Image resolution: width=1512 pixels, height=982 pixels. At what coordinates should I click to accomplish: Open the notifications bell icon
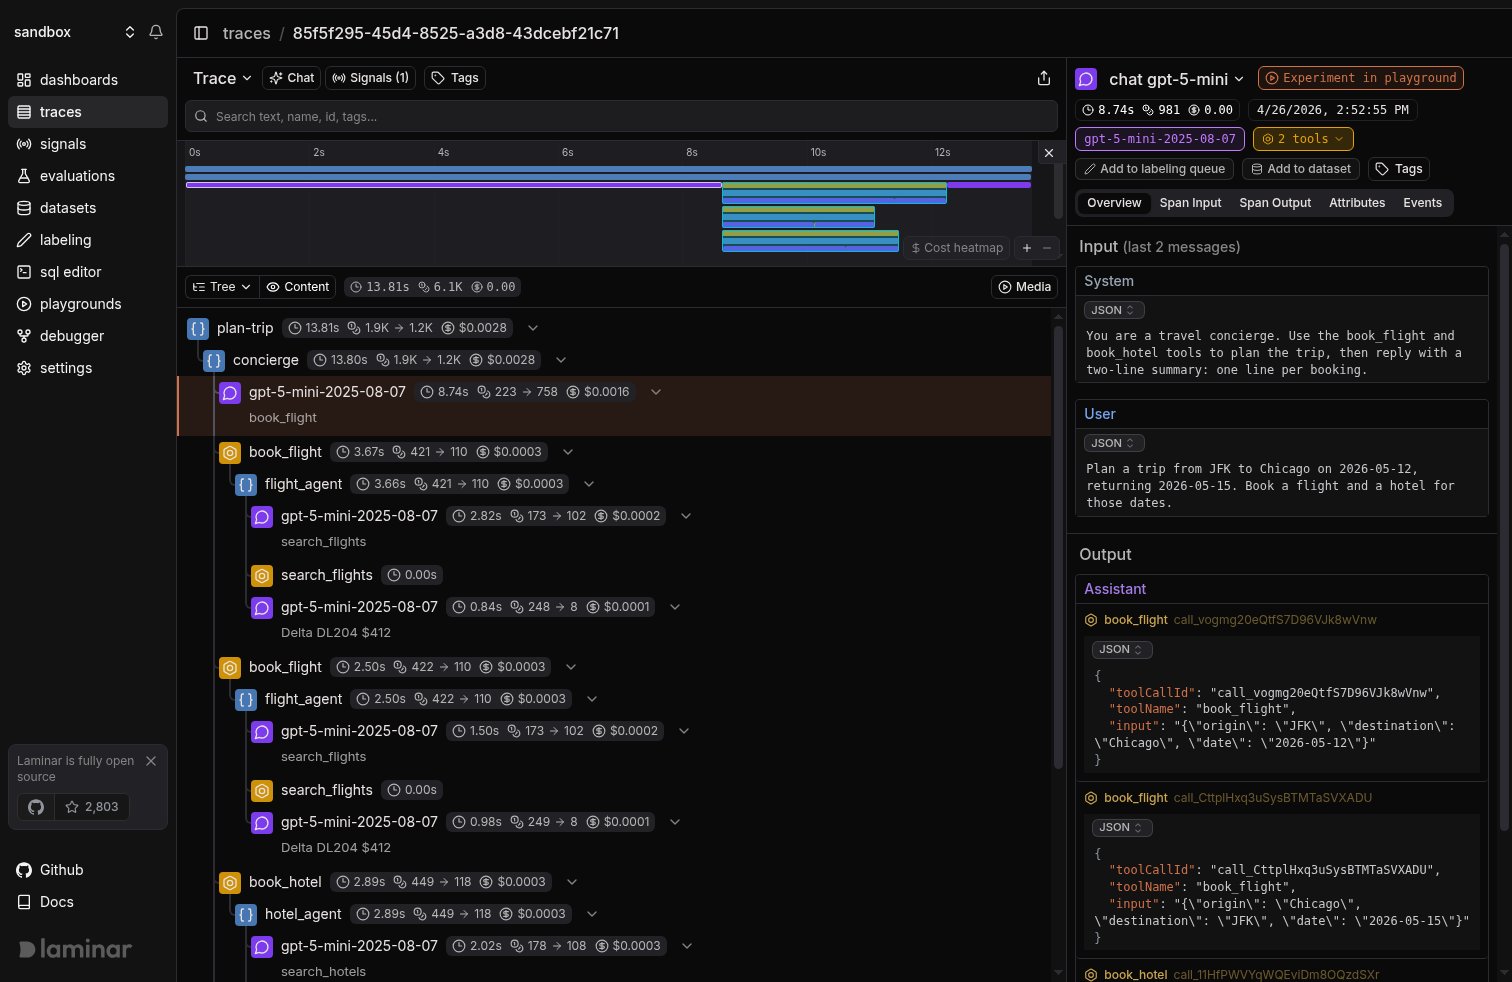click(156, 32)
